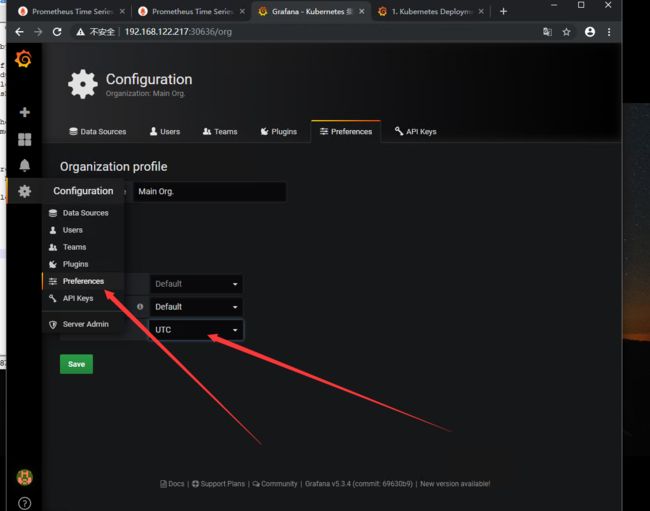
Task: Open the Create plus icon in sidebar
Action: tap(24, 113)
